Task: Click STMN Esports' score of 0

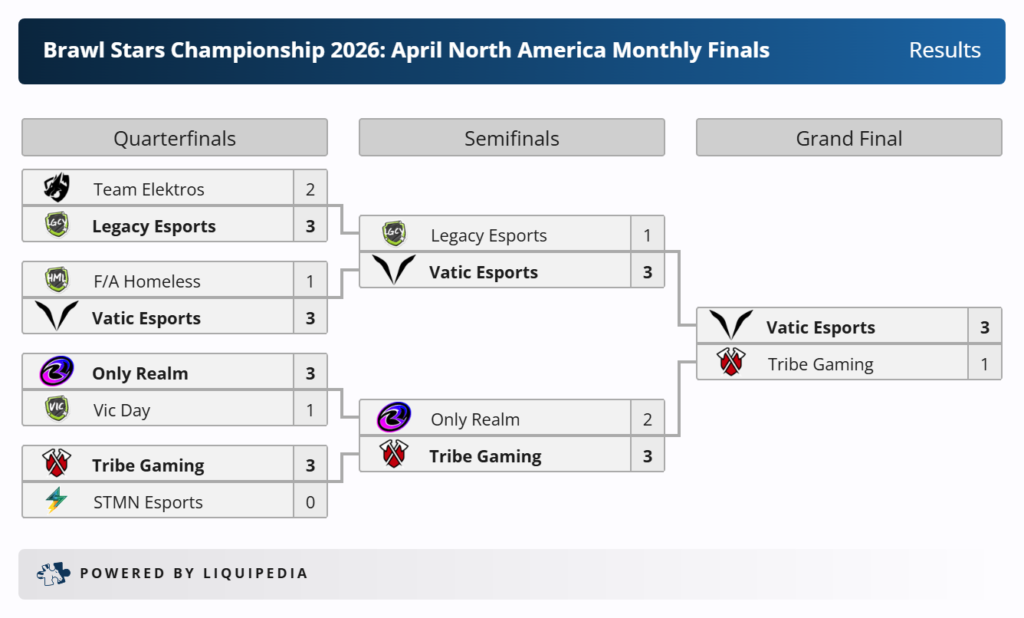Action: [x=310, y=502]
